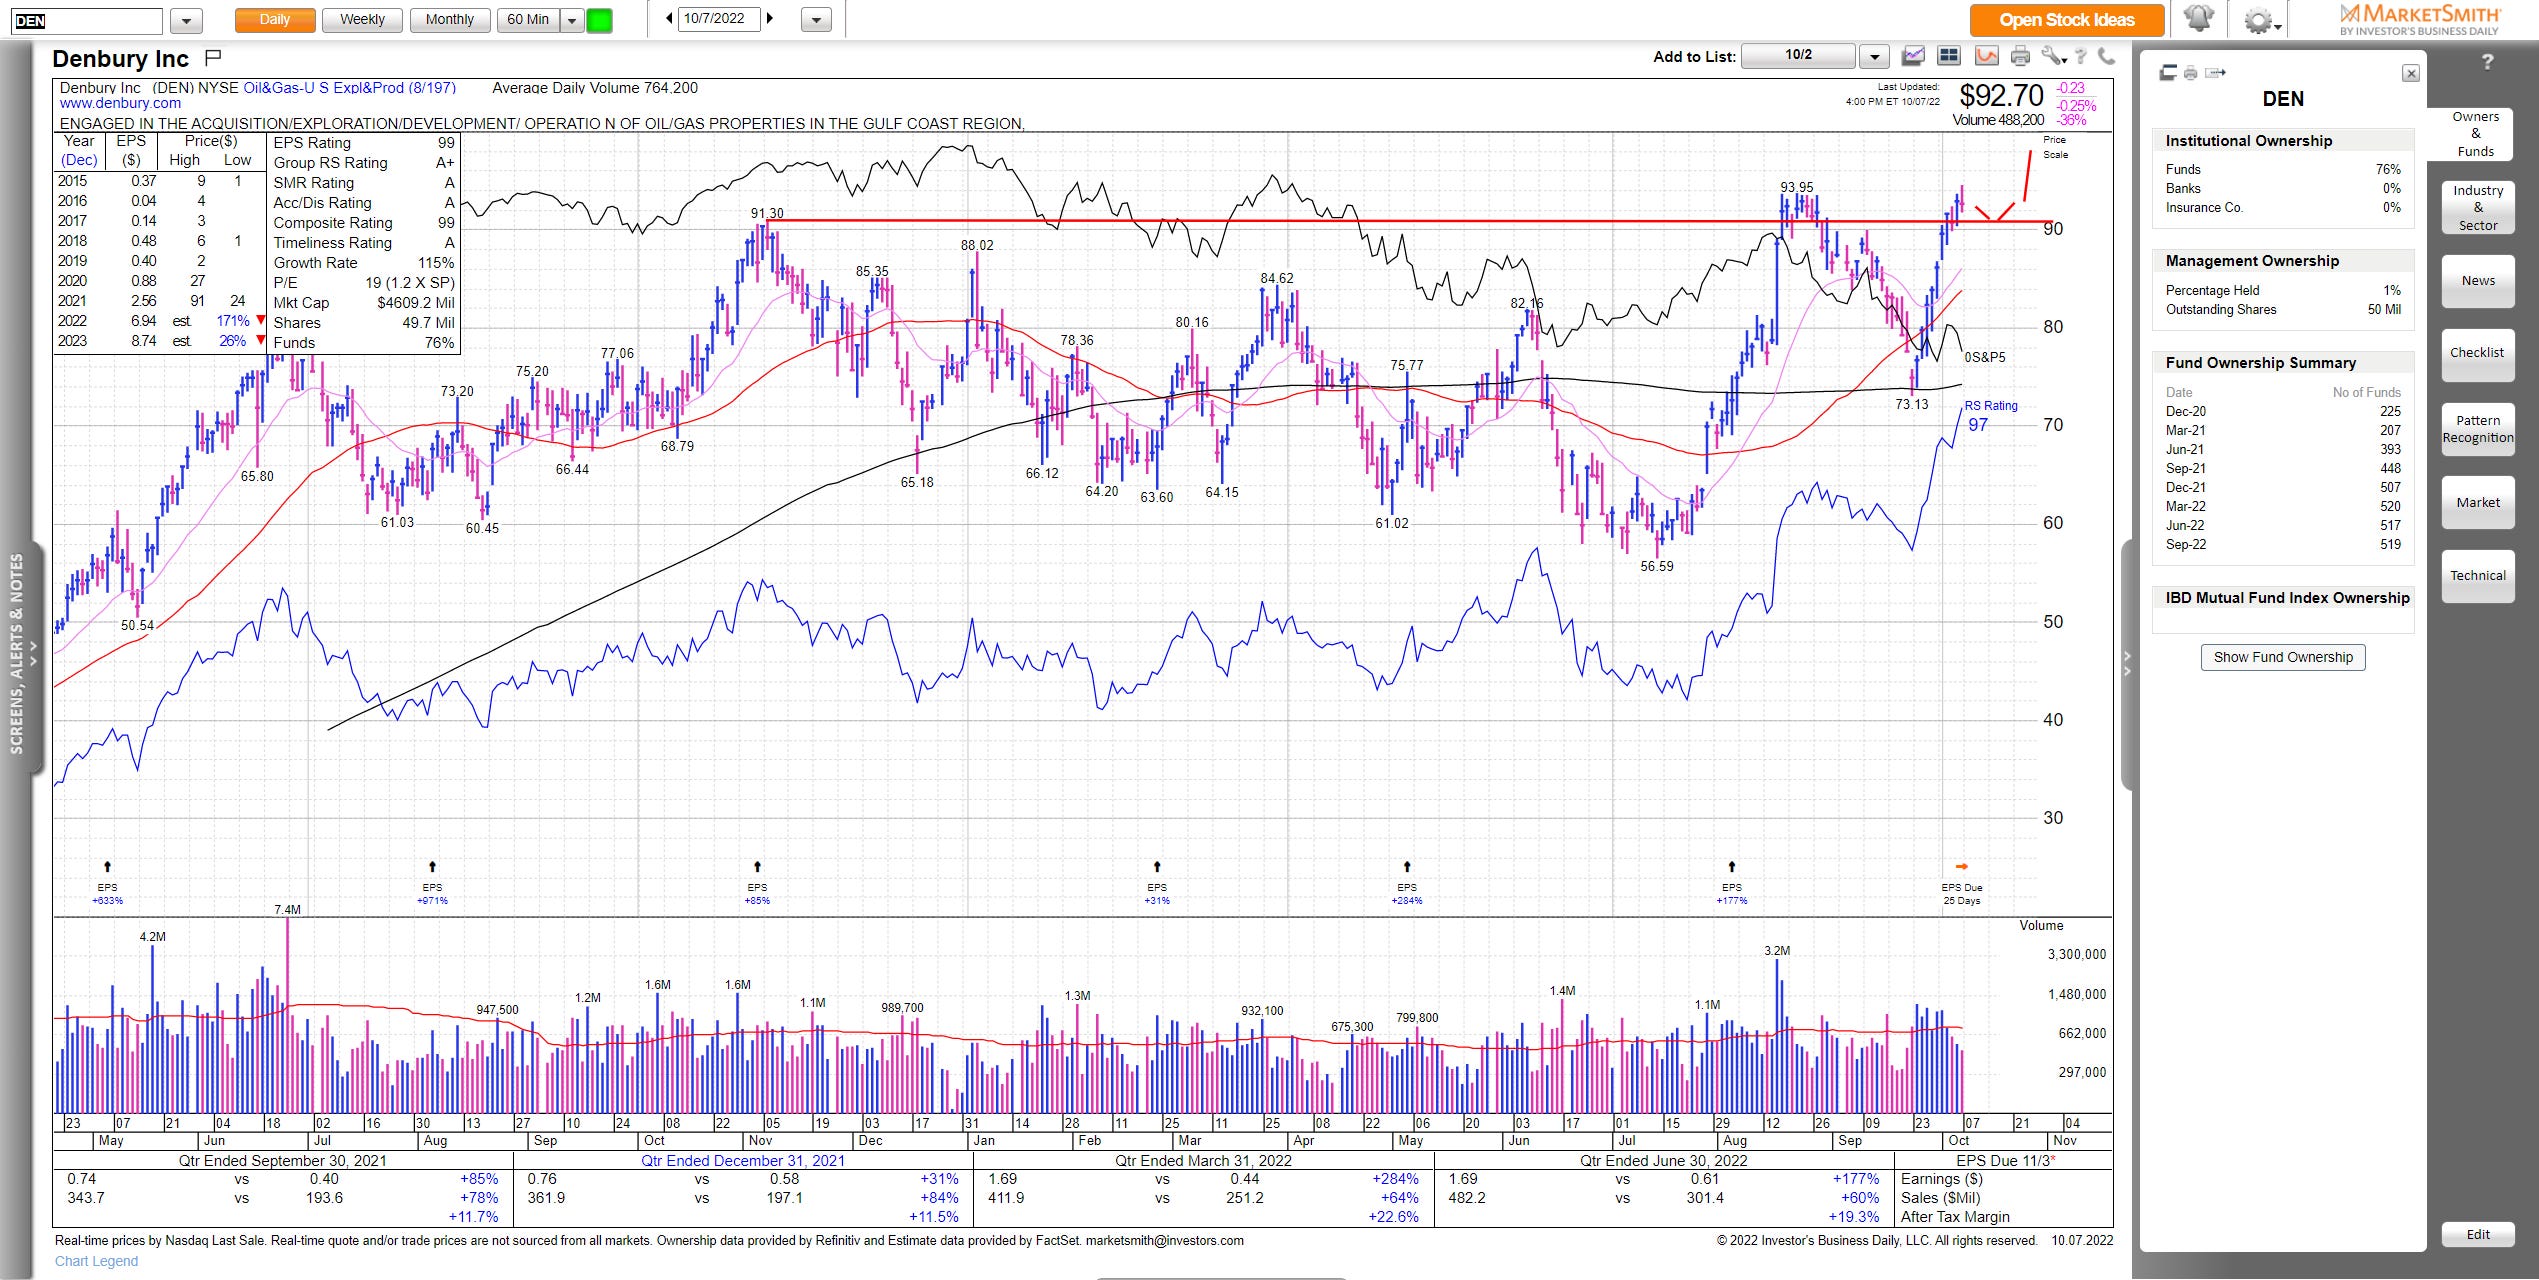Go to previous date with the left arrow

[669, 18]
